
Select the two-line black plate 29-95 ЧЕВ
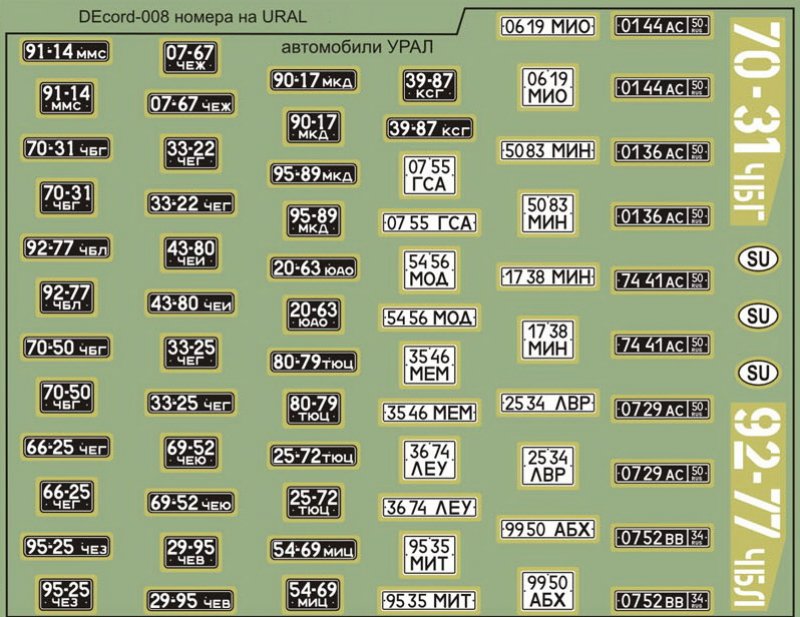tap(191, 552)
